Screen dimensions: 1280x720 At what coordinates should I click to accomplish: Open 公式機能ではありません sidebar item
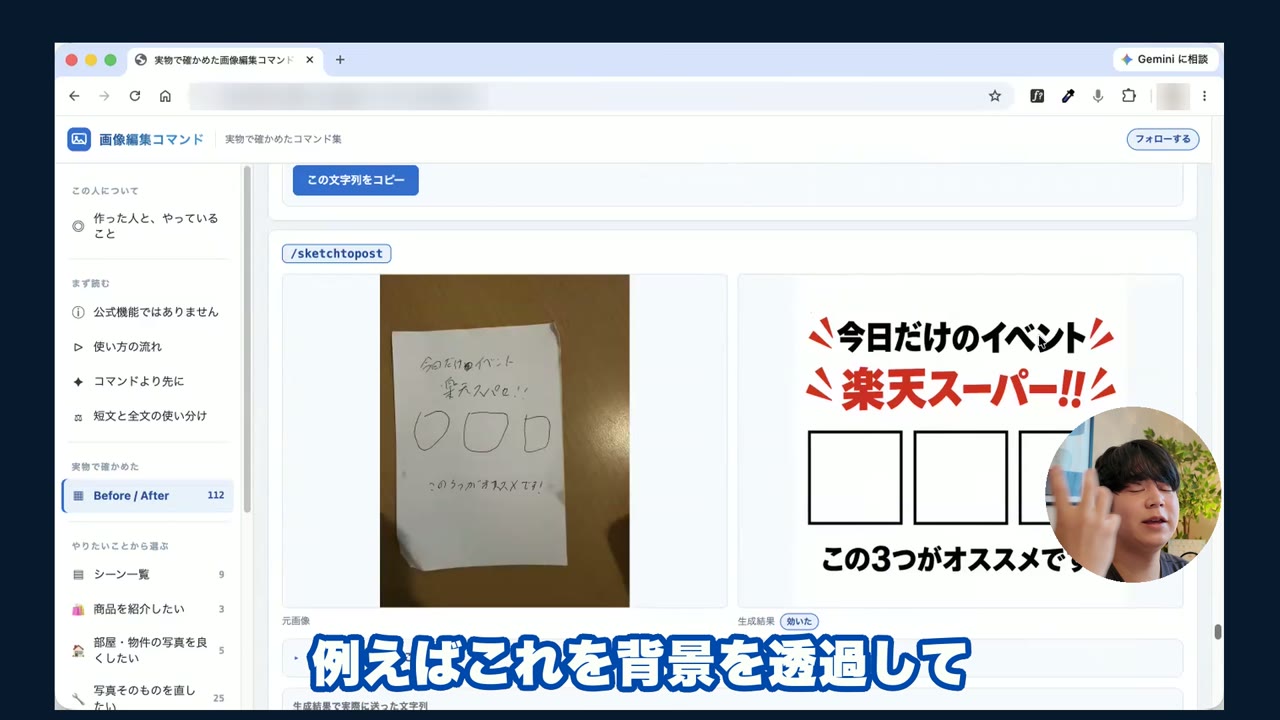click(x=148, y=312)
